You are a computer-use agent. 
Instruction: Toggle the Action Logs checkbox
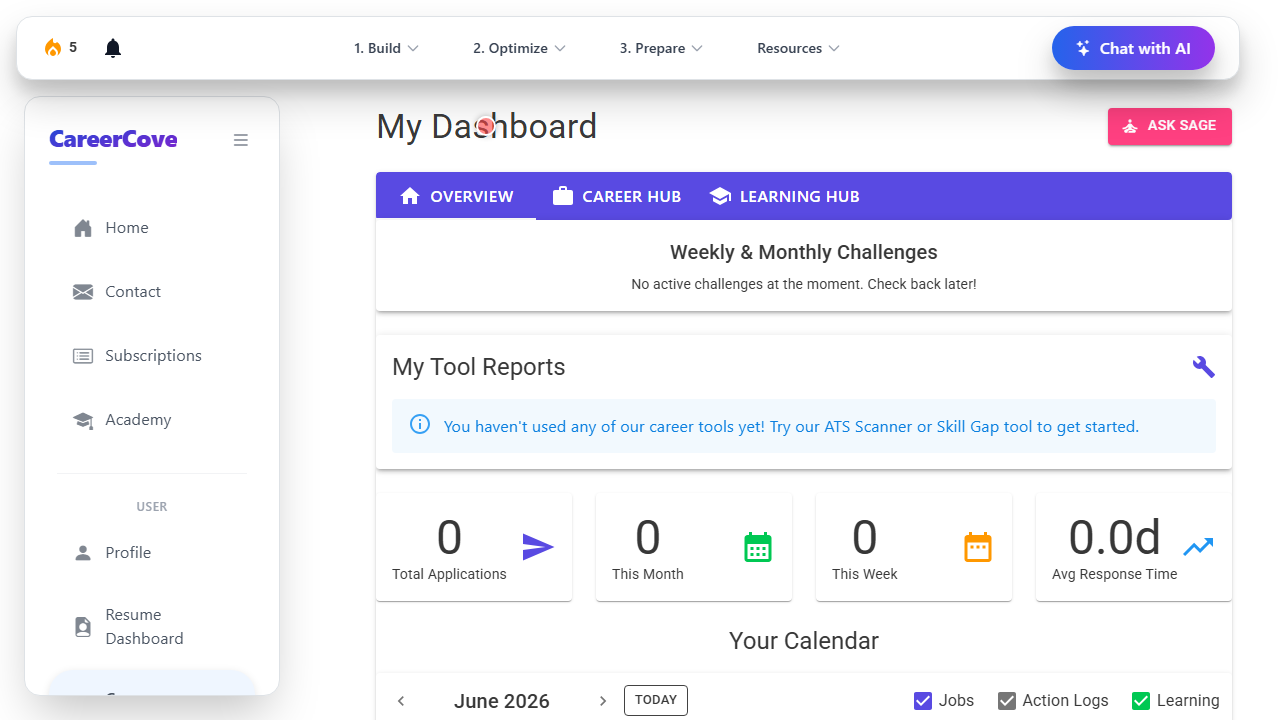pos(1007,701)
